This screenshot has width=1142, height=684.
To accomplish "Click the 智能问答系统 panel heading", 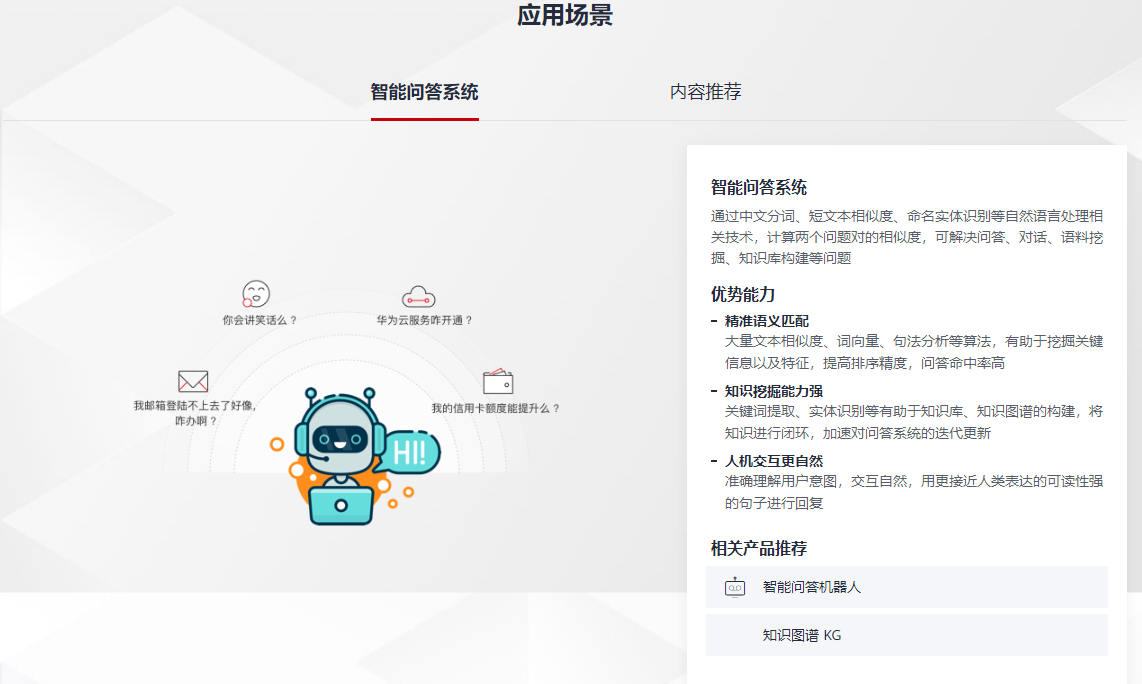I will (758, 187).
